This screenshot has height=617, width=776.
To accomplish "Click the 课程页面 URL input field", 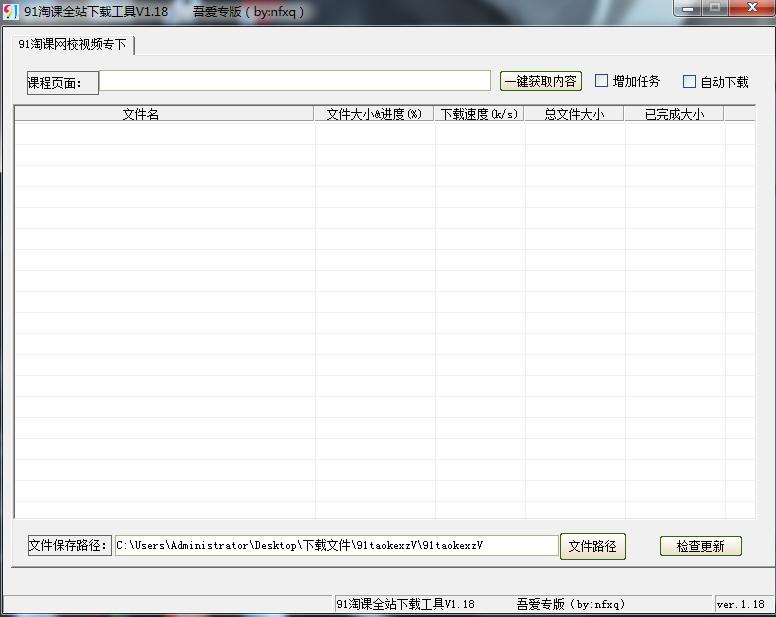I will pyautogui.click(x=295, y=81).
